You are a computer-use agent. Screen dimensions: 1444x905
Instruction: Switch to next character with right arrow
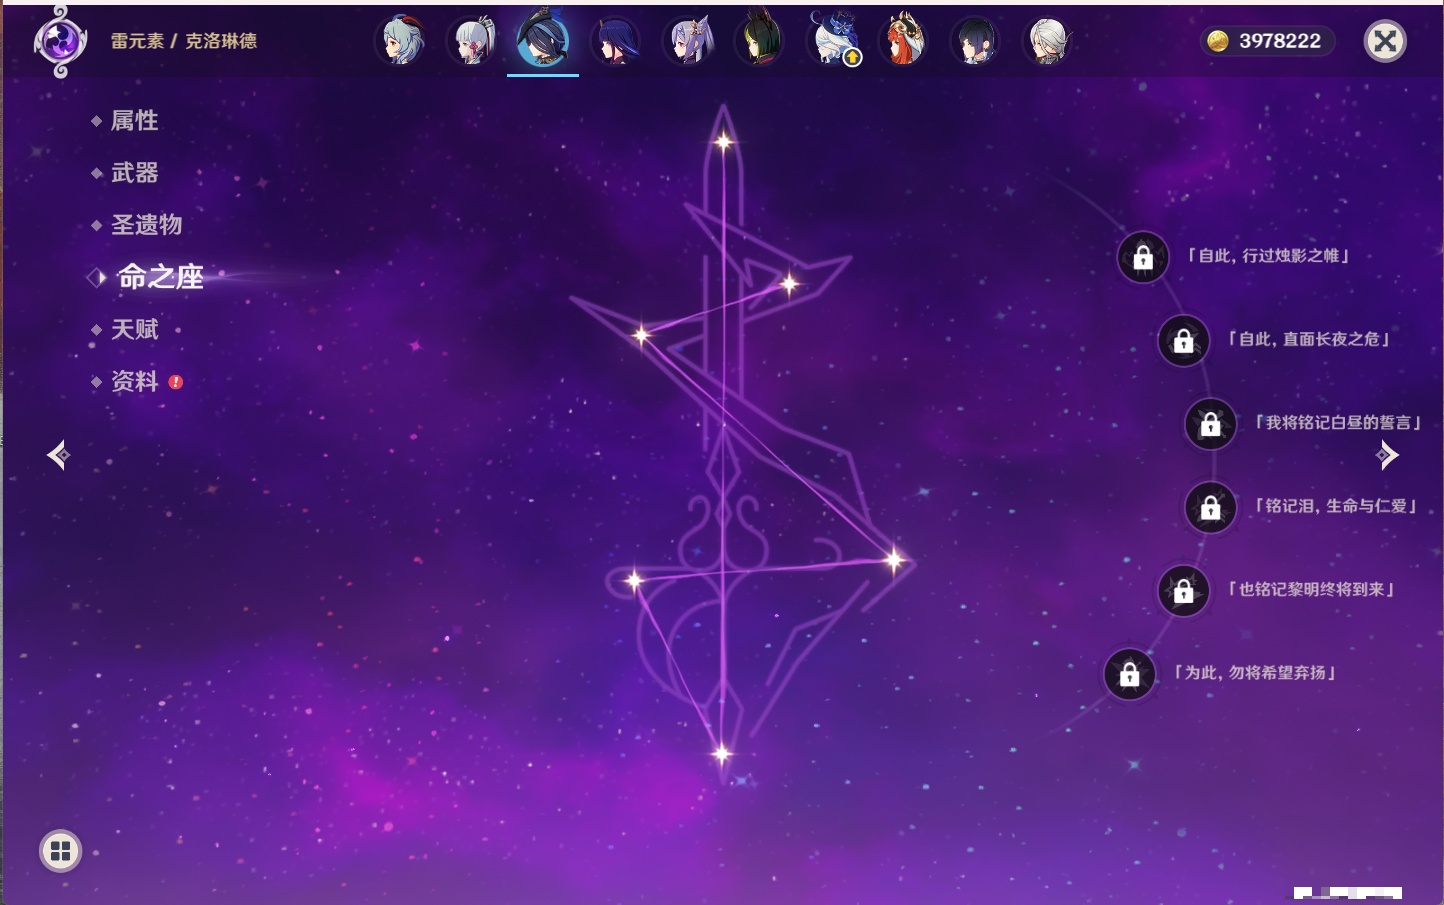tap(1387, 455)
